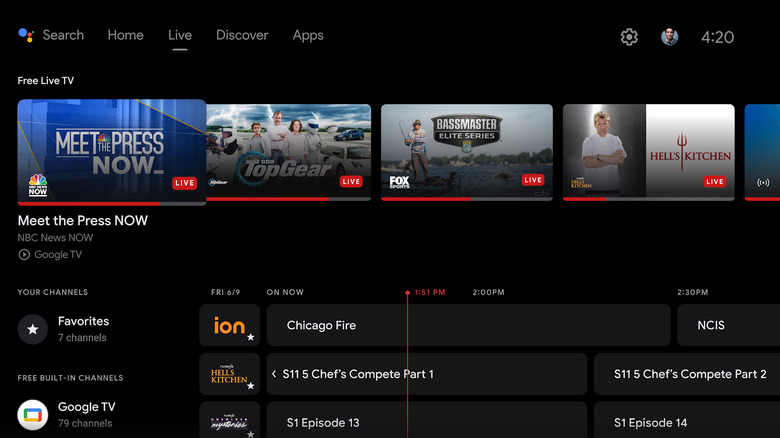Select the ion channel logo
The width and height of the screenshot is (780, 438).
point(229,325)
